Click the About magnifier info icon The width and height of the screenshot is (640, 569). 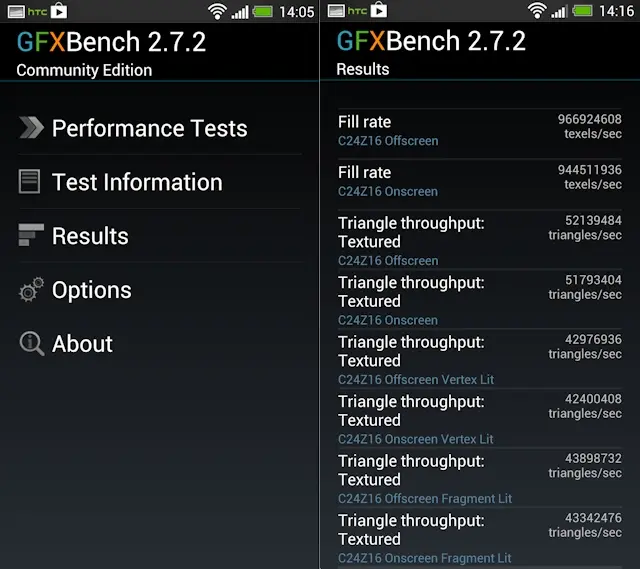click(31, 344)
